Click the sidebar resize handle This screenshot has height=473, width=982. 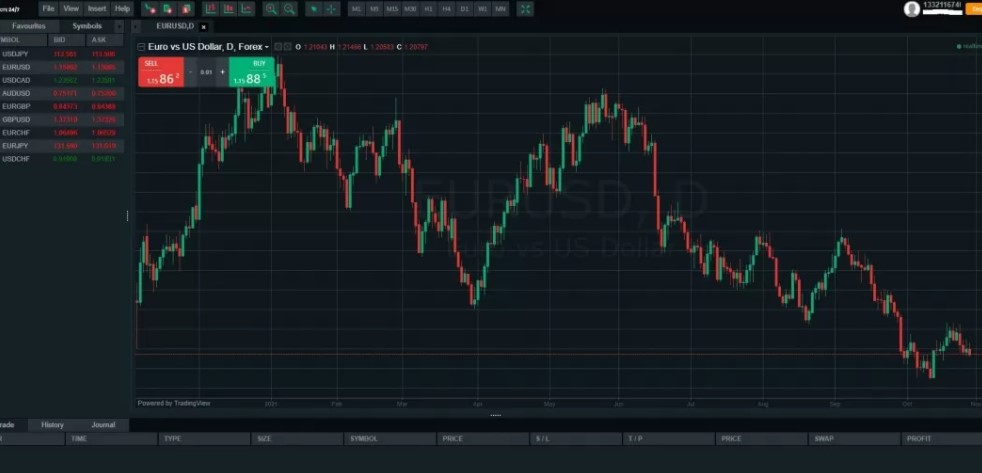pyautogui.click(x=128, y=216)
